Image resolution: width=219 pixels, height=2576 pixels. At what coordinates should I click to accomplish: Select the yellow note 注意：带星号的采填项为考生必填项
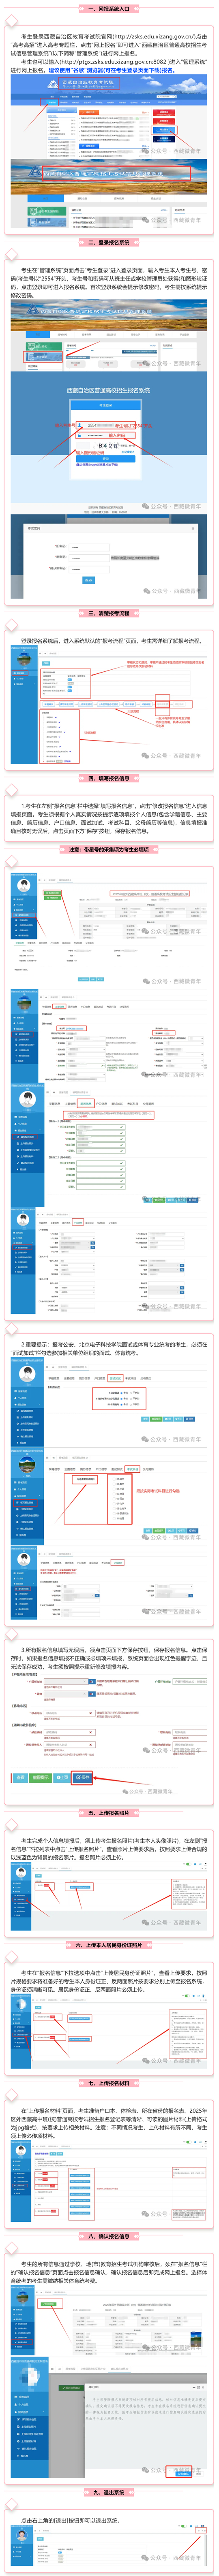109,850
